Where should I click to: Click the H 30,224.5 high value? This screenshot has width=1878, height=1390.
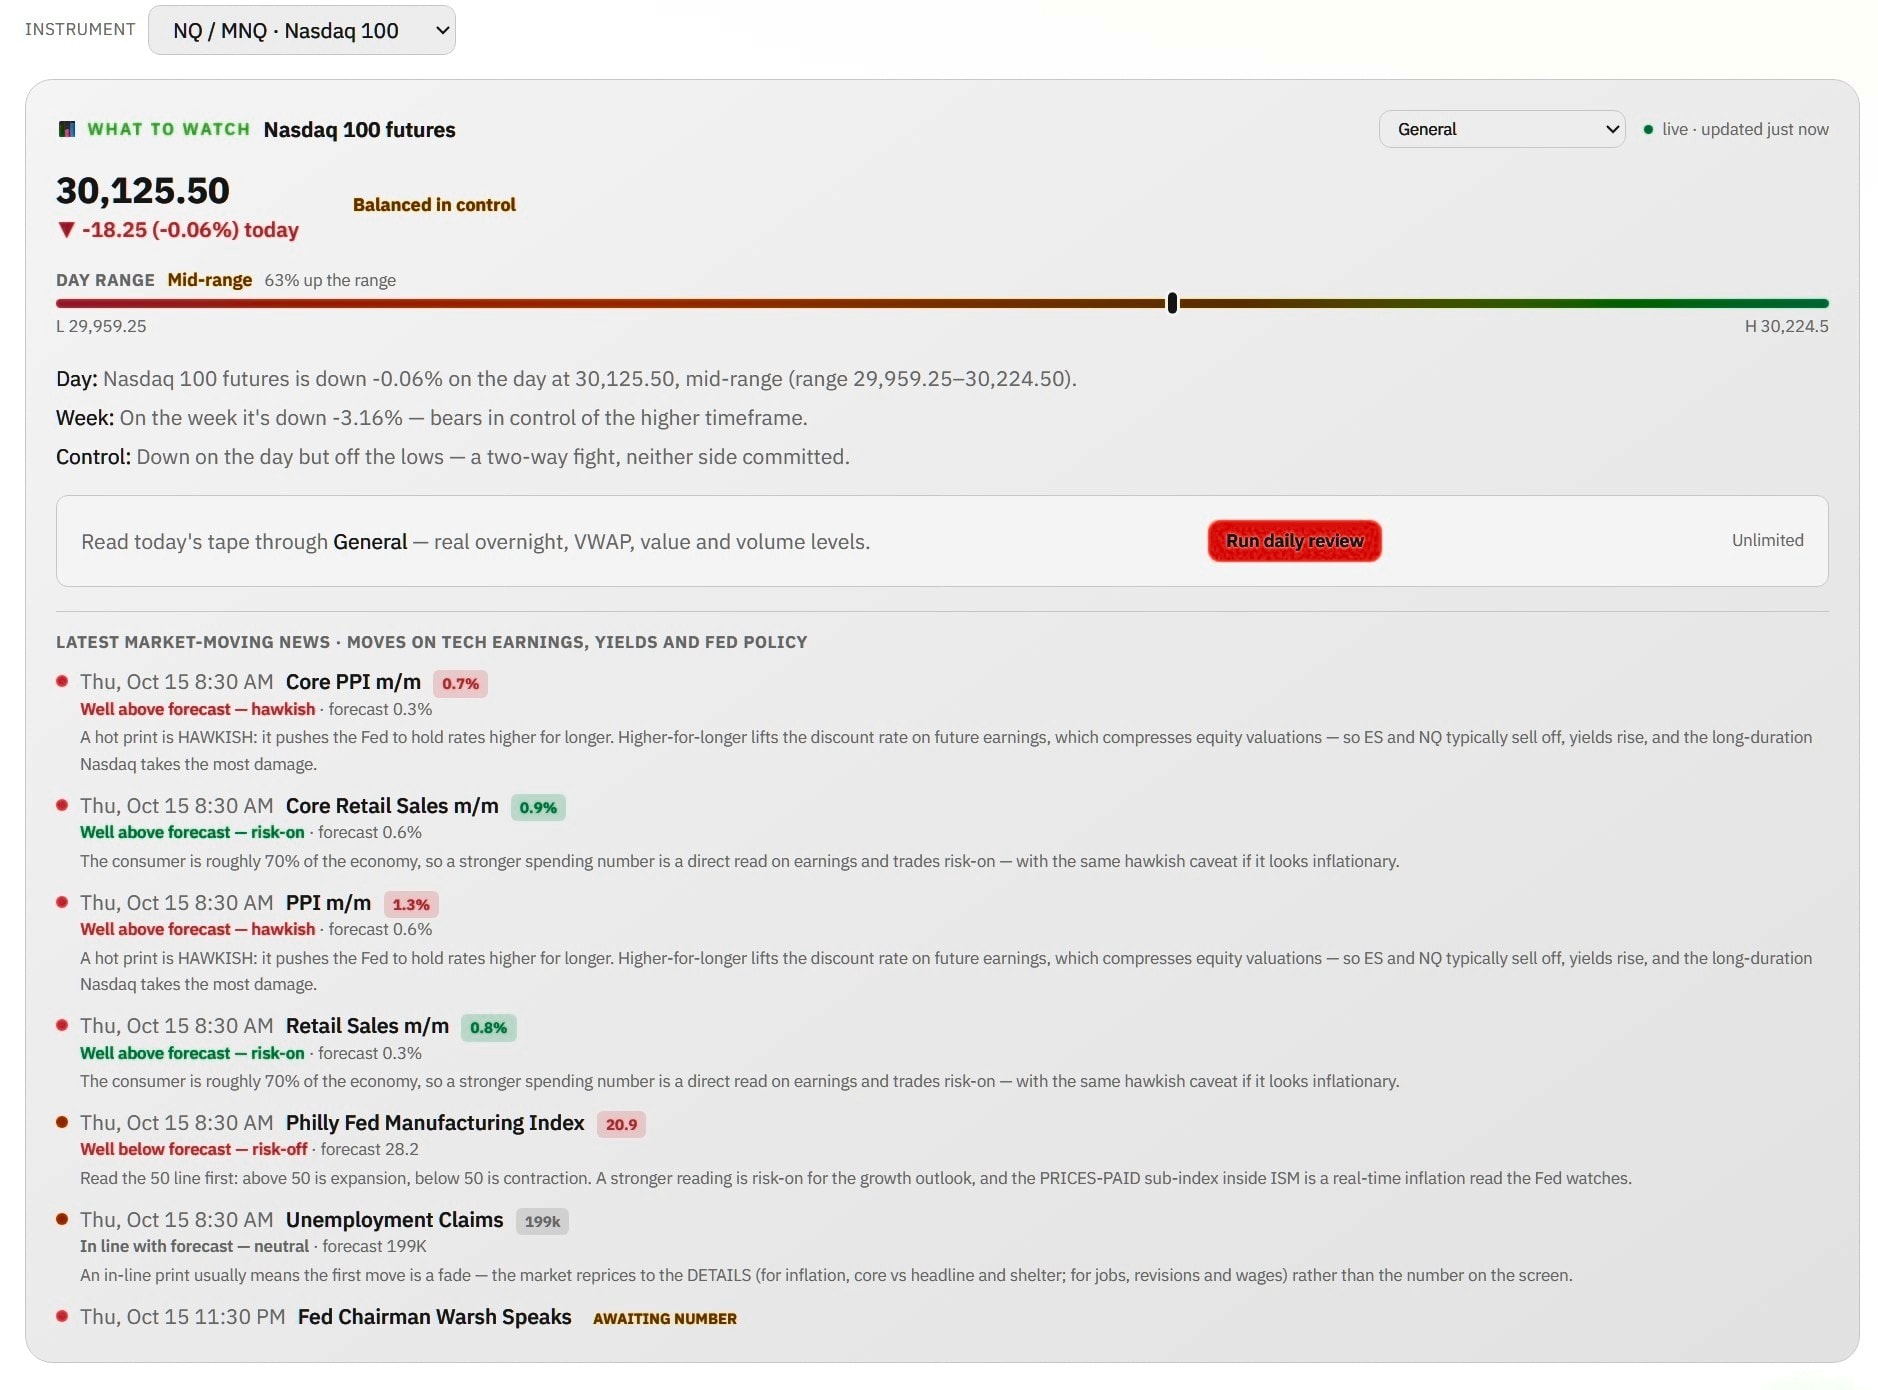pyautogui.click(x=1786, y=326)
